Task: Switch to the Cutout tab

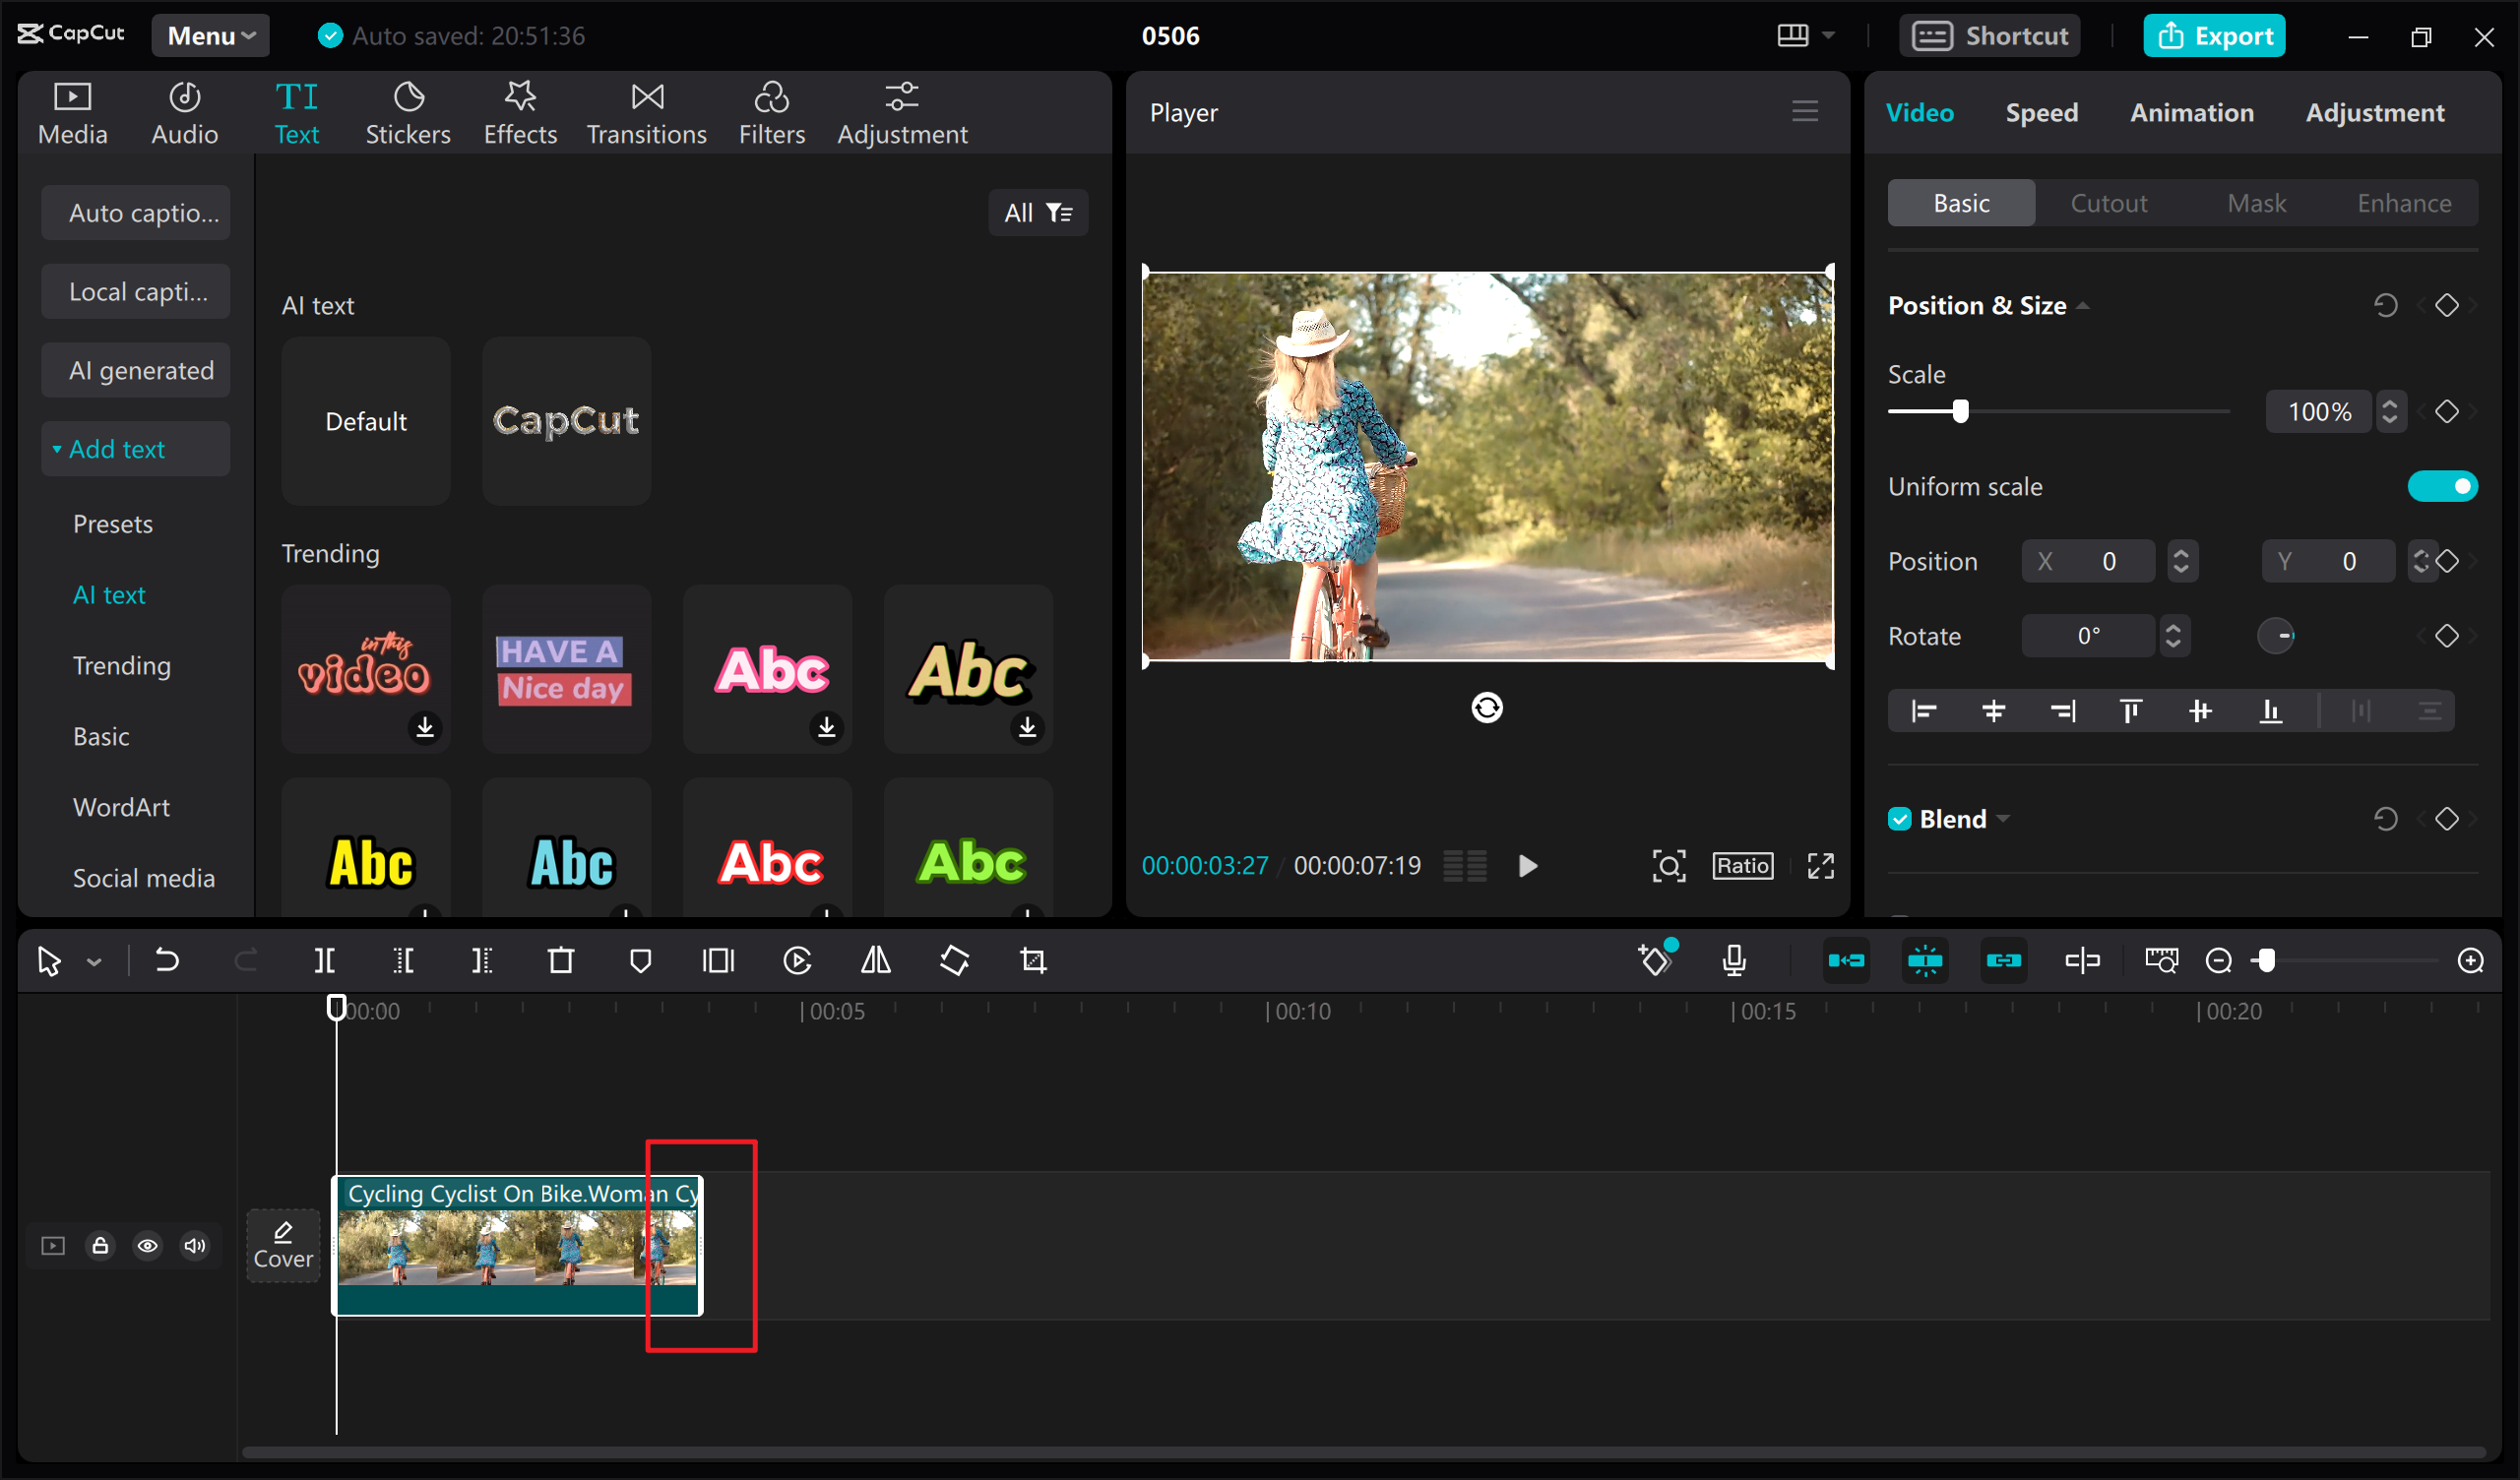Action: pos(2109,202)
